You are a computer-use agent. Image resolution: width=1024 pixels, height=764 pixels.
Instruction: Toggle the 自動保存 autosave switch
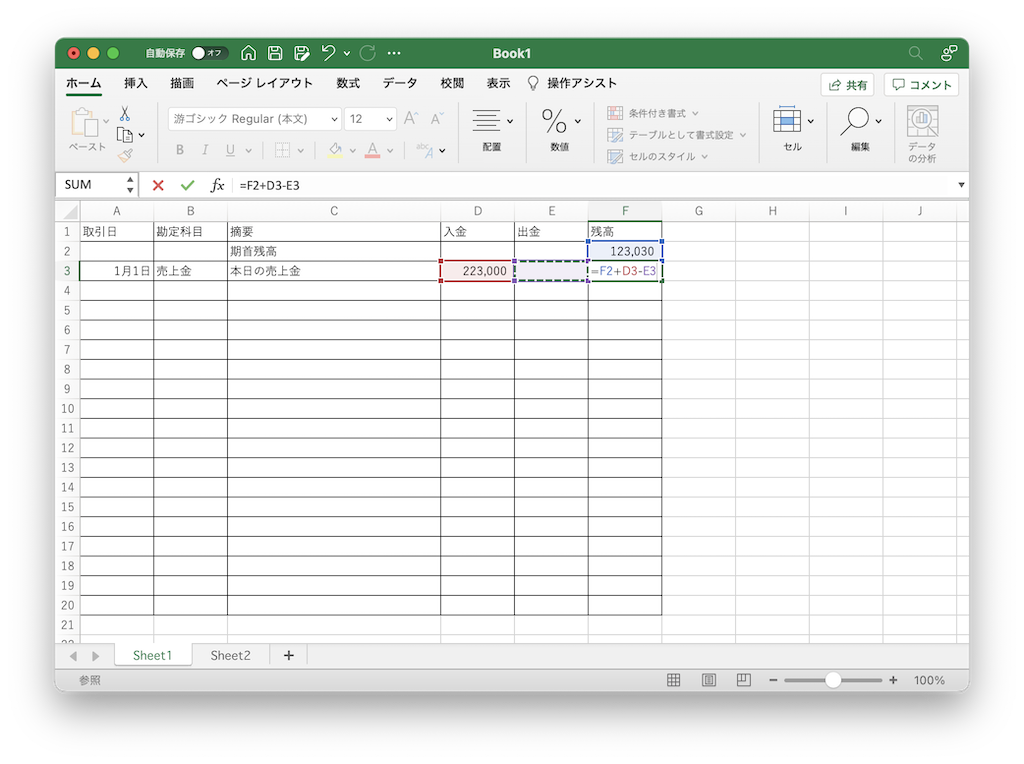[209, 53]
